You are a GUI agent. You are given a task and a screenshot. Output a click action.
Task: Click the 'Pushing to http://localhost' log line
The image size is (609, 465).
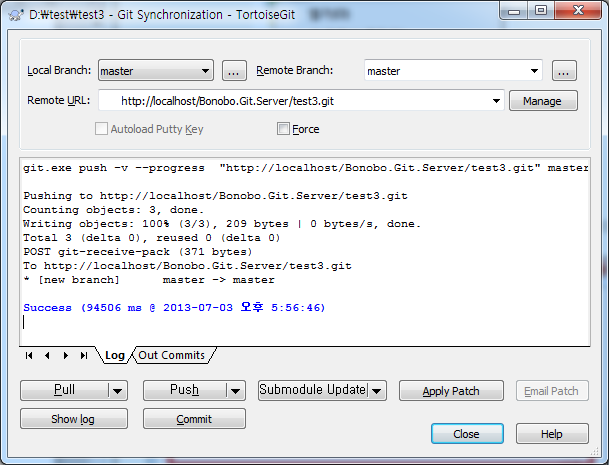coord(216,196)
